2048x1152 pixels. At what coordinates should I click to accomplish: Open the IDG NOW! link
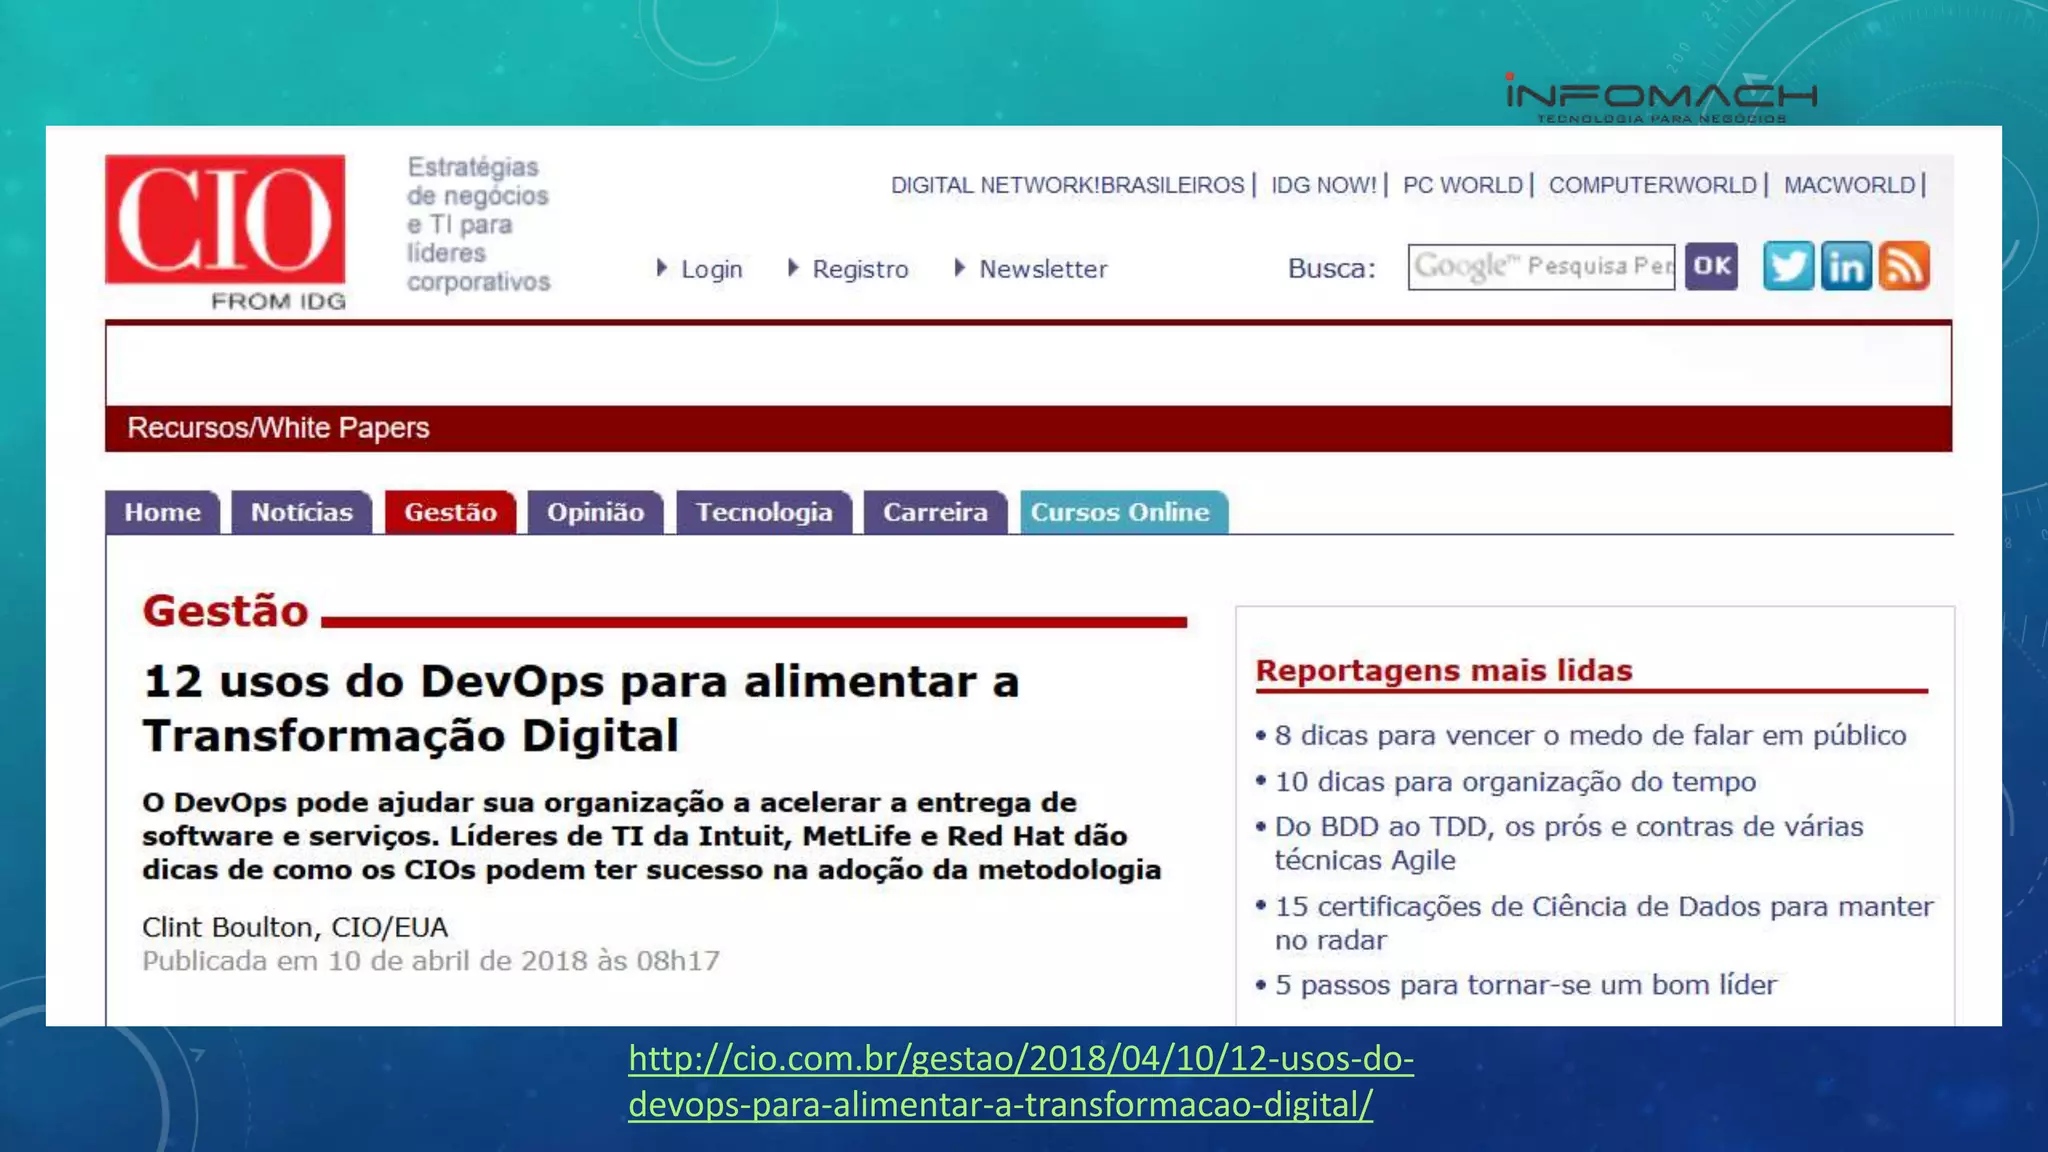coord(1324,185)
